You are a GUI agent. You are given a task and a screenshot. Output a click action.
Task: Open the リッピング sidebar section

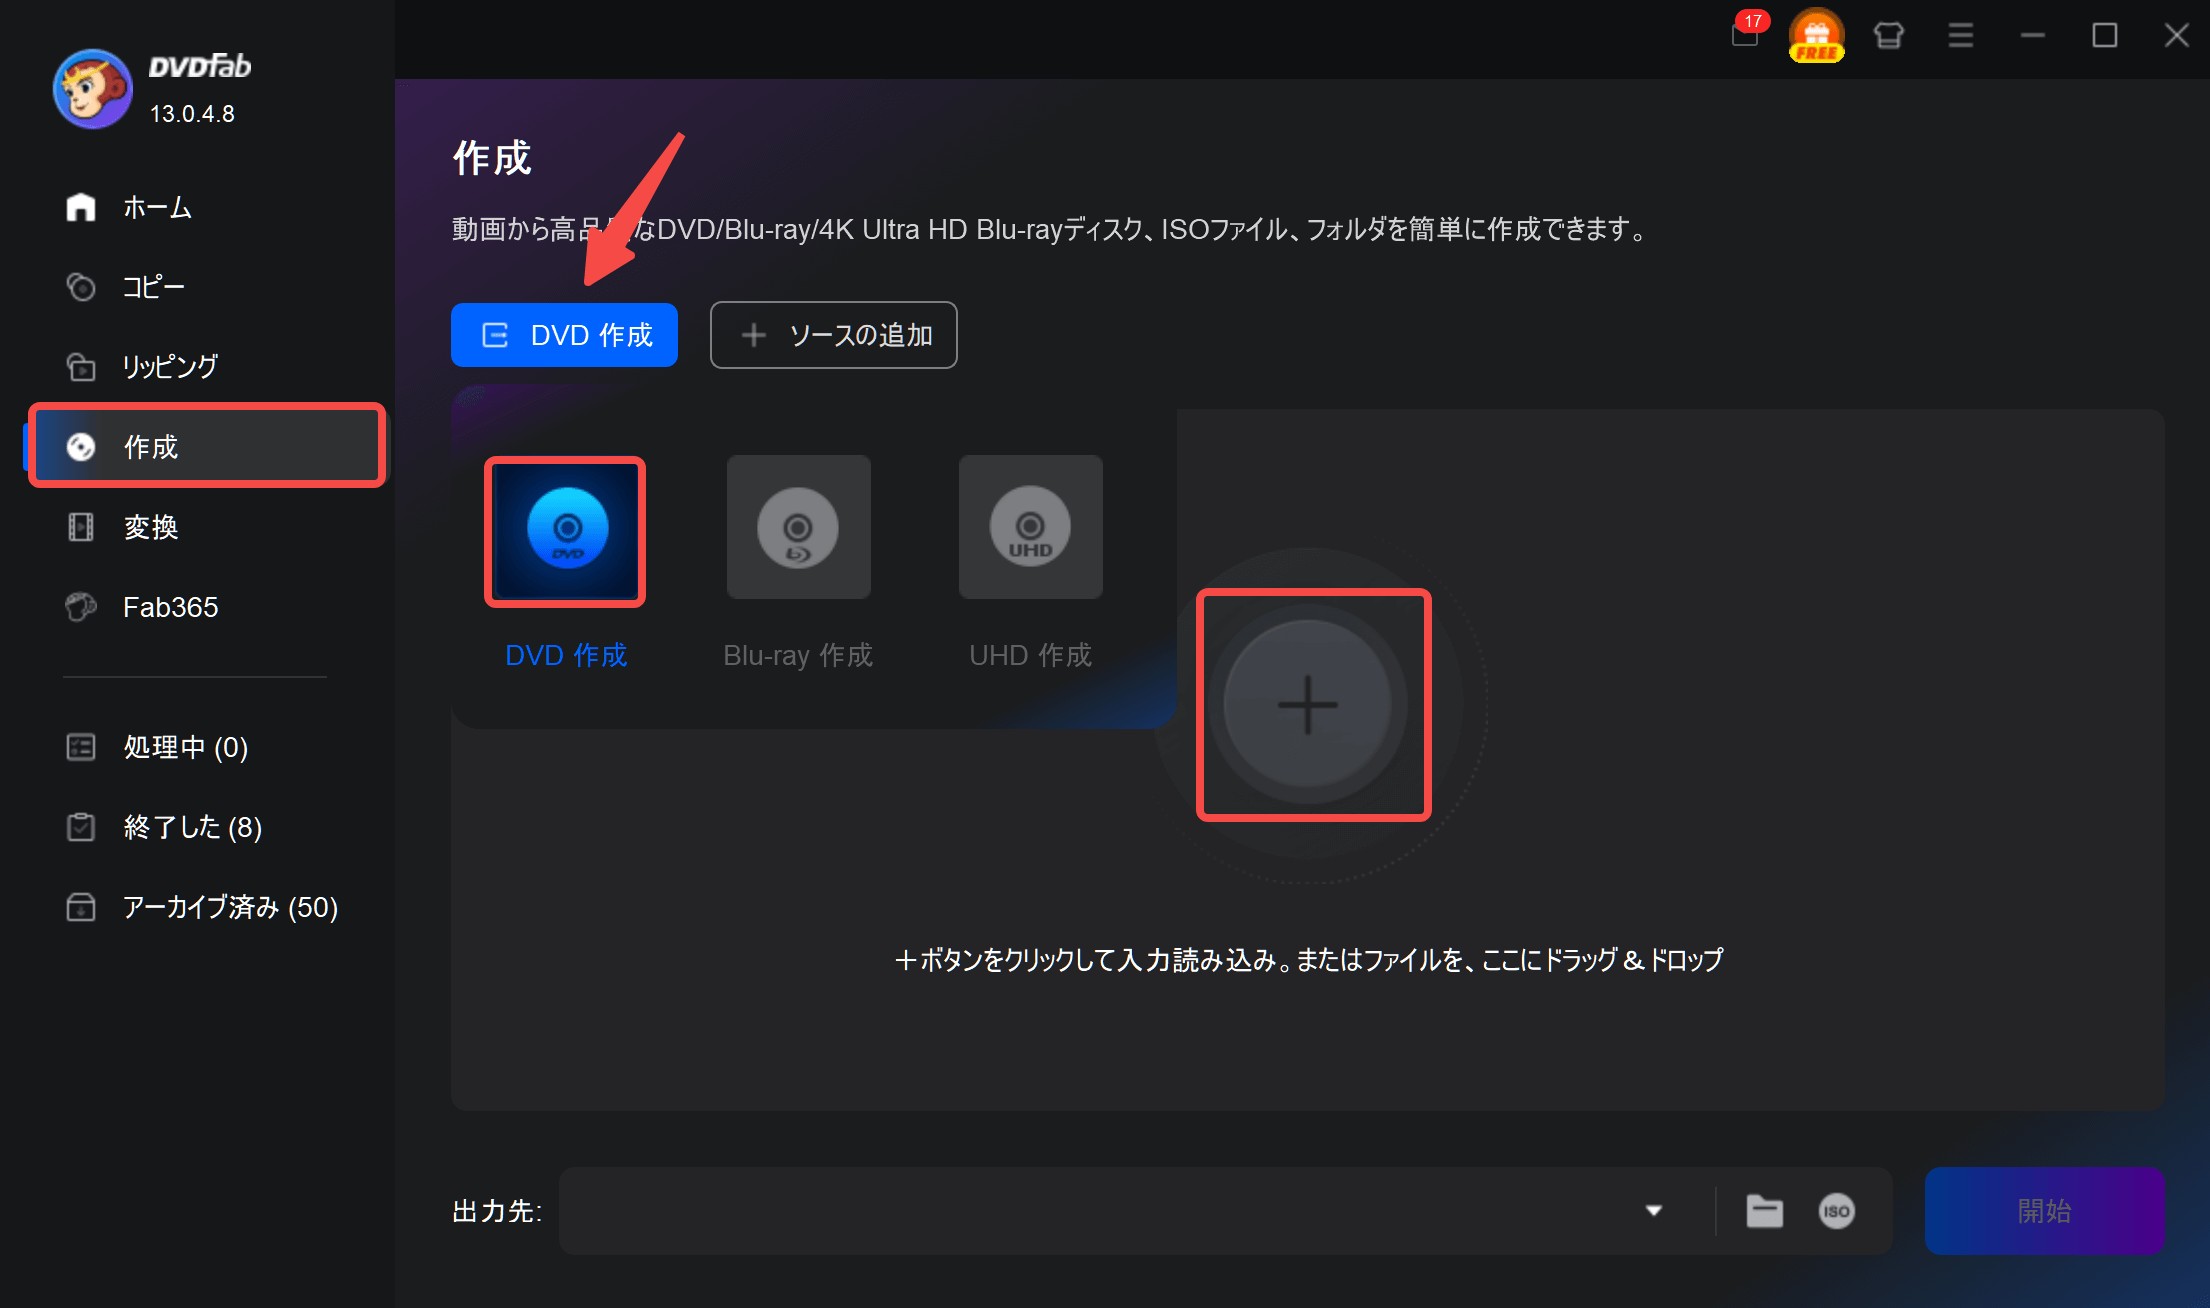pos(169,367)
